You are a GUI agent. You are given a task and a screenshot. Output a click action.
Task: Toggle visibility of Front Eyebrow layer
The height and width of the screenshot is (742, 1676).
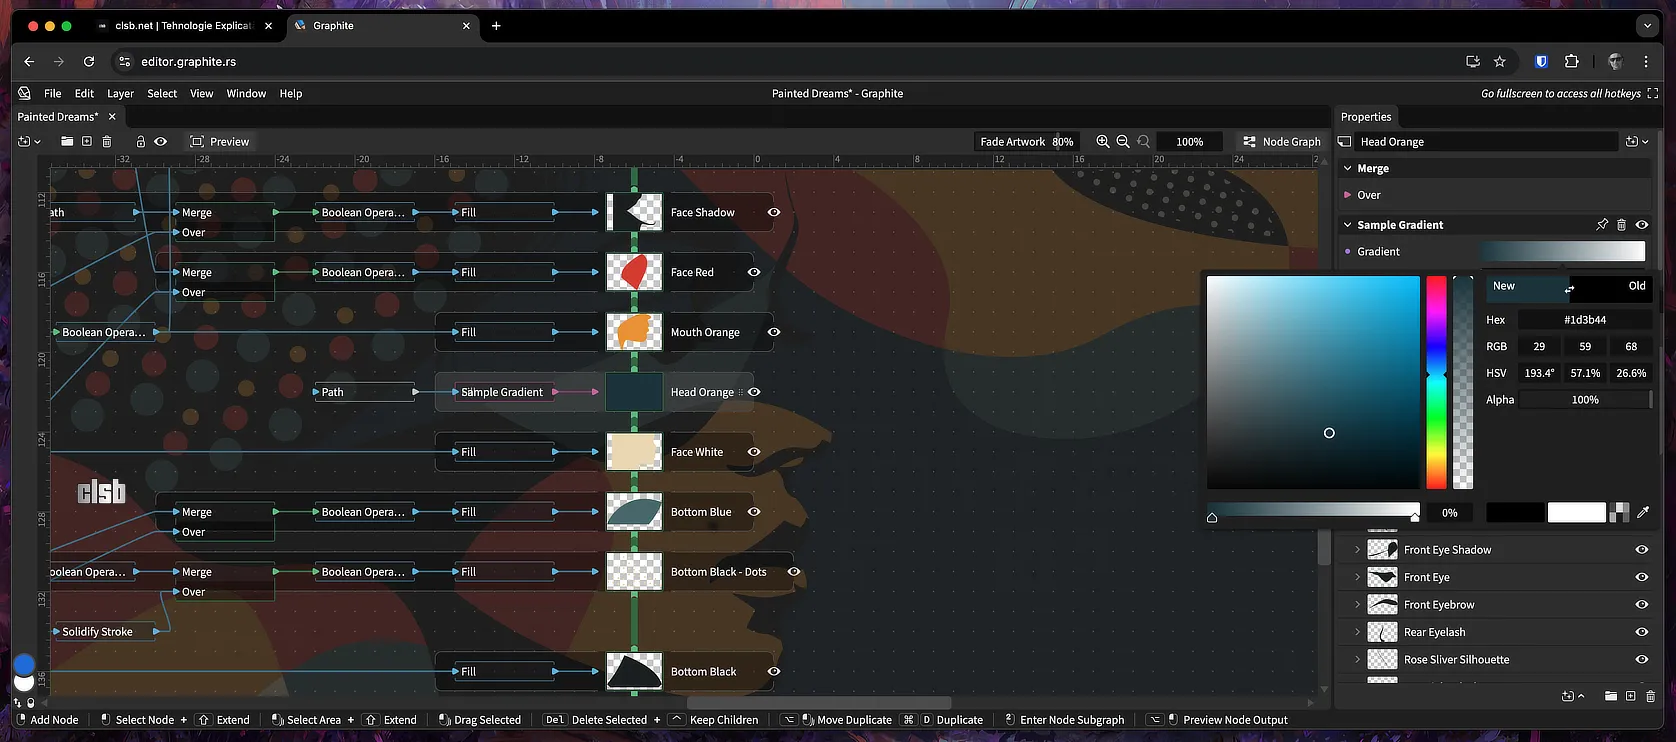1641,605
